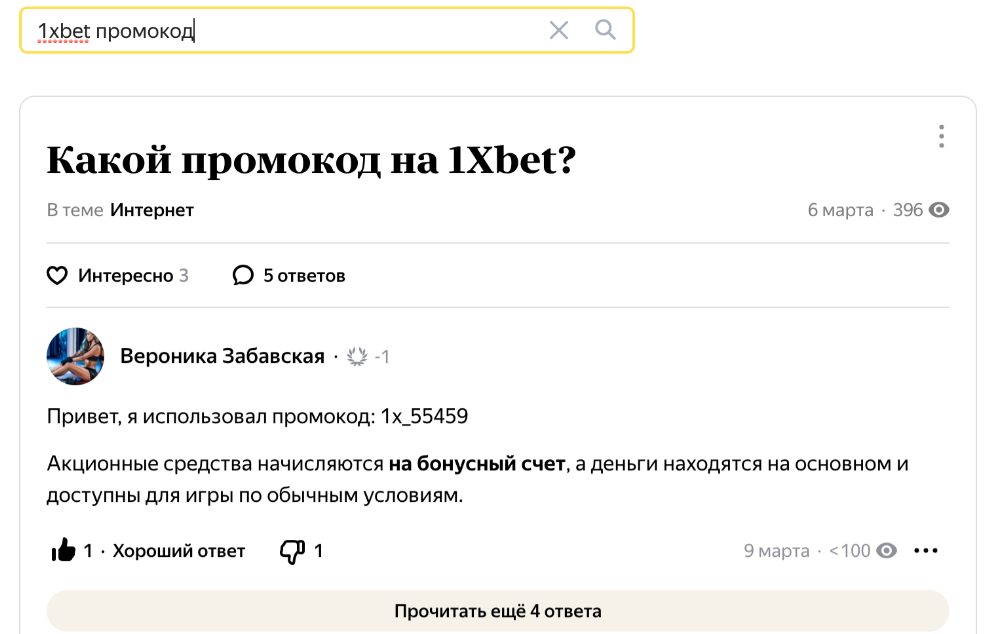Click the Хороший ответ label

[178, 550]
